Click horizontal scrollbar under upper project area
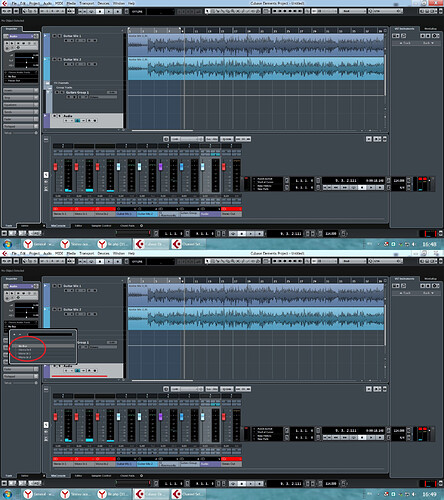The width and height of the screenshot is (444, 500). (x=162, y=130)
